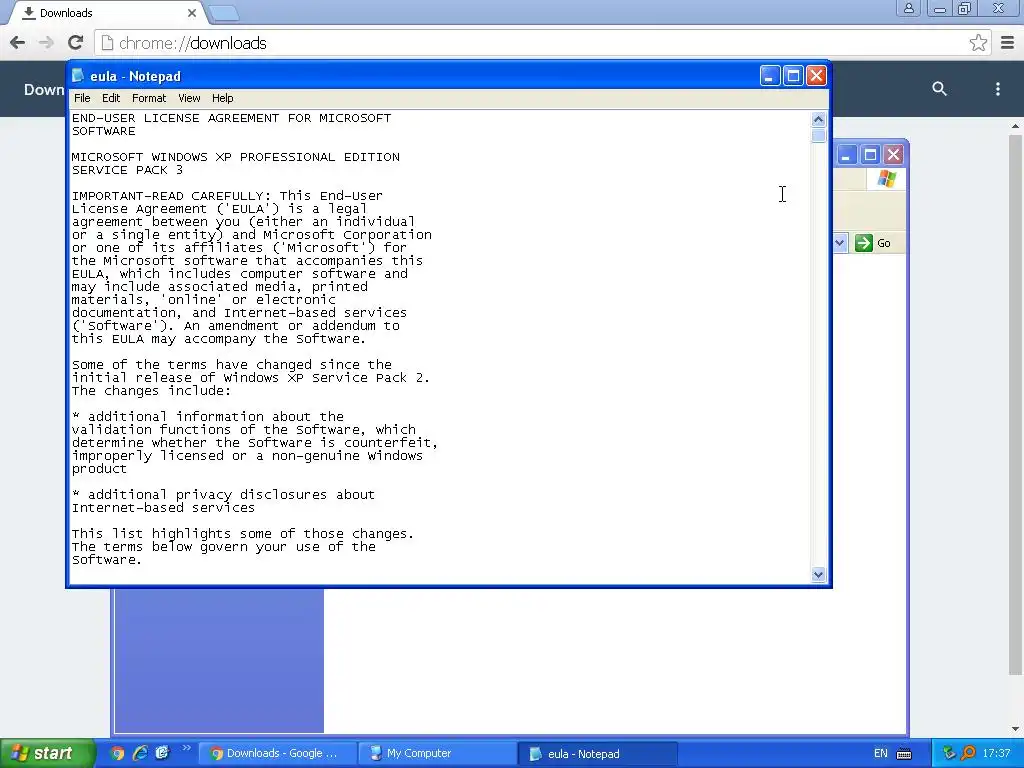This screenshot has width=1024, height=768.
Task: Open the Chrome hamburger menu
Action: click(x=1008, y=43)
